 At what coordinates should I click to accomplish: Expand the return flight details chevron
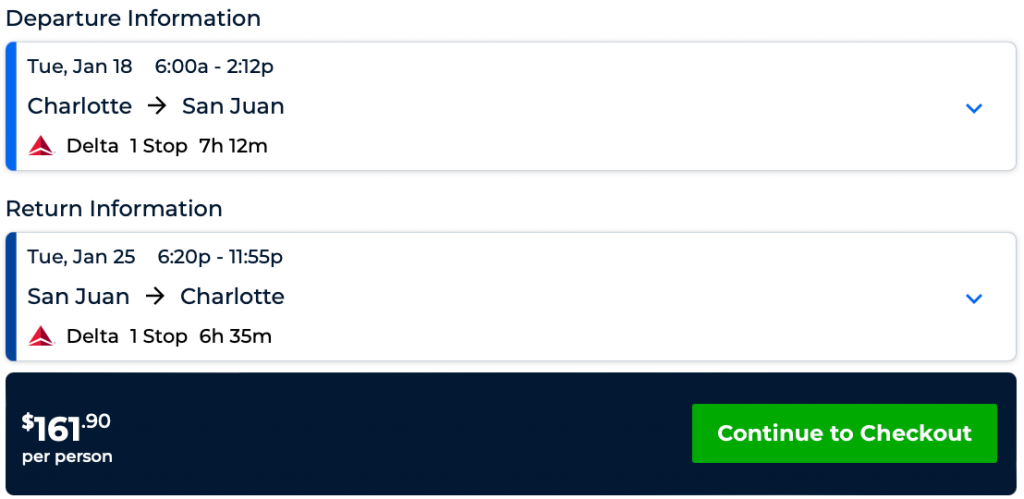(x=974, y=298)
